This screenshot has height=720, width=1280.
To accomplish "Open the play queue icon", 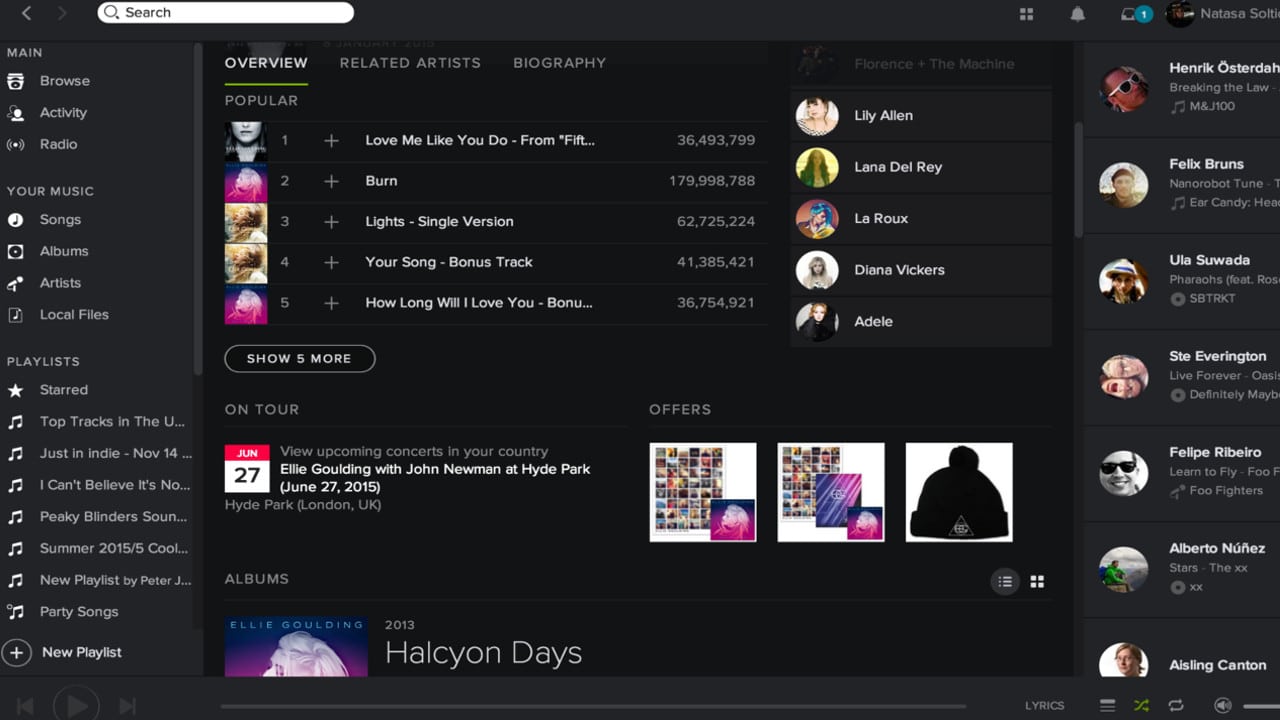I will point(1108,706).
